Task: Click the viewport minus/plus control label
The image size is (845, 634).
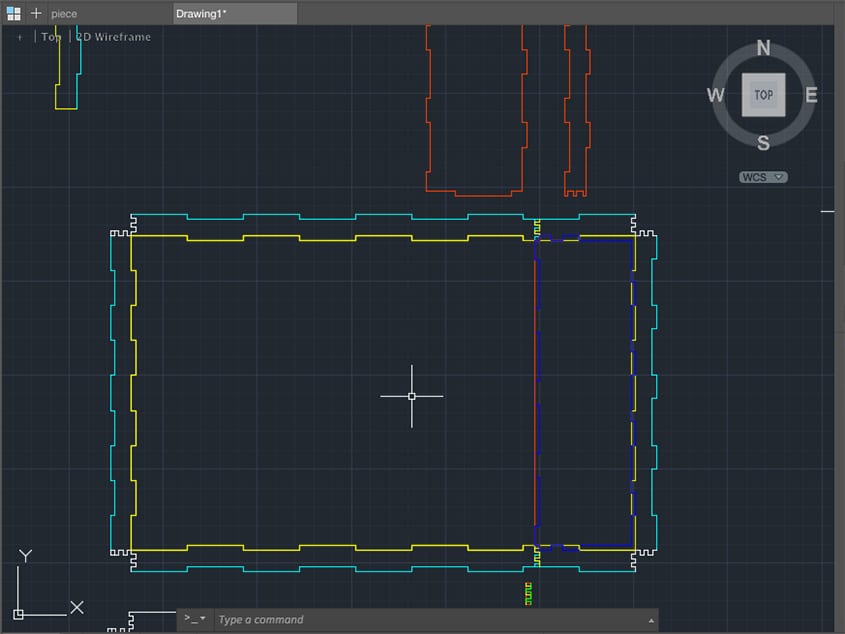Action: coord(19,37)
